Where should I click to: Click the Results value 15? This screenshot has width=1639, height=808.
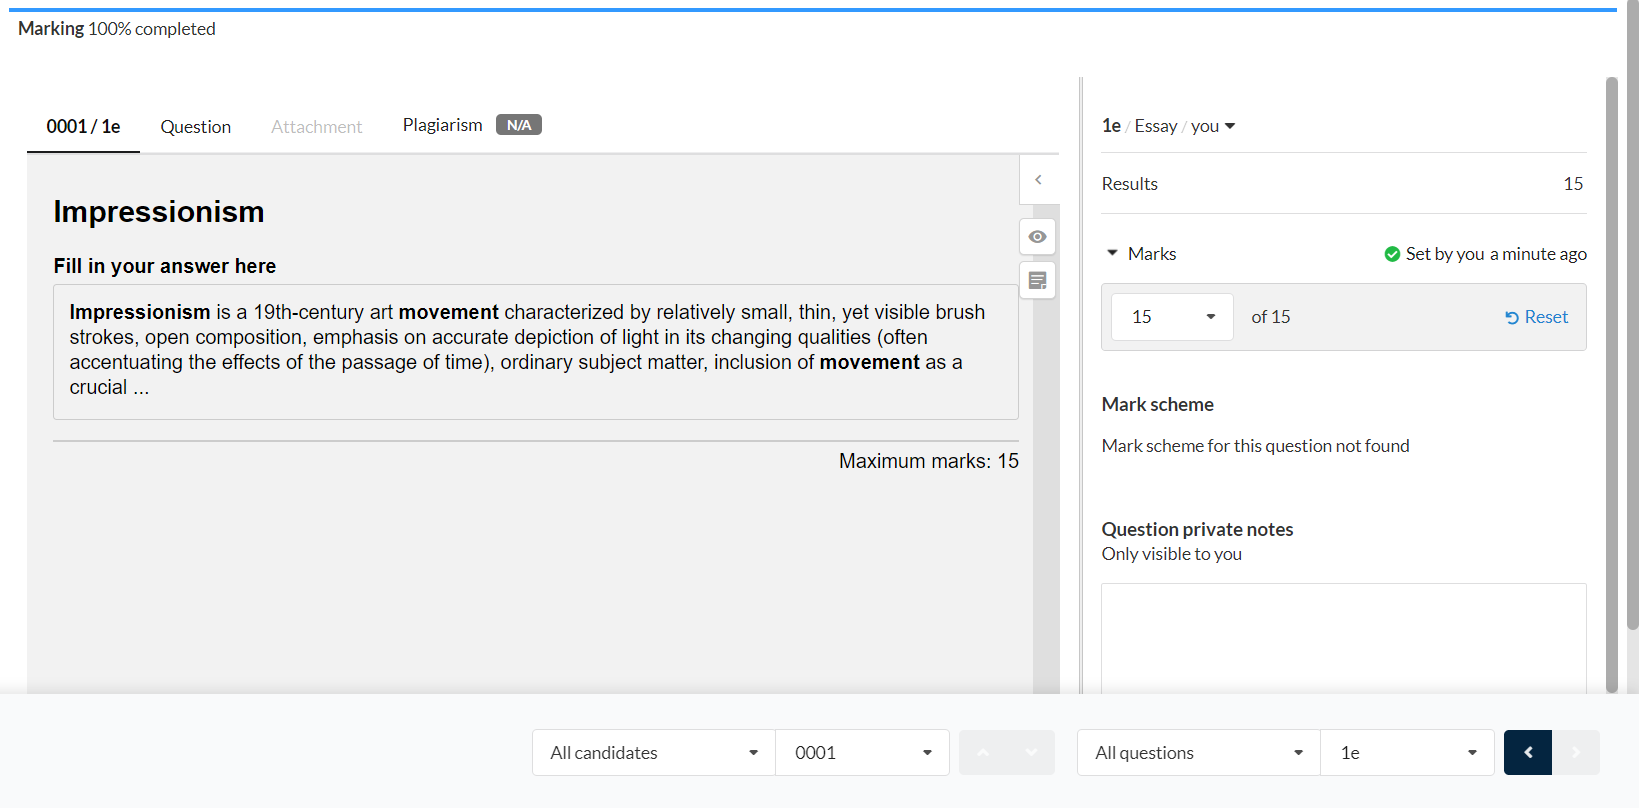1573,184
